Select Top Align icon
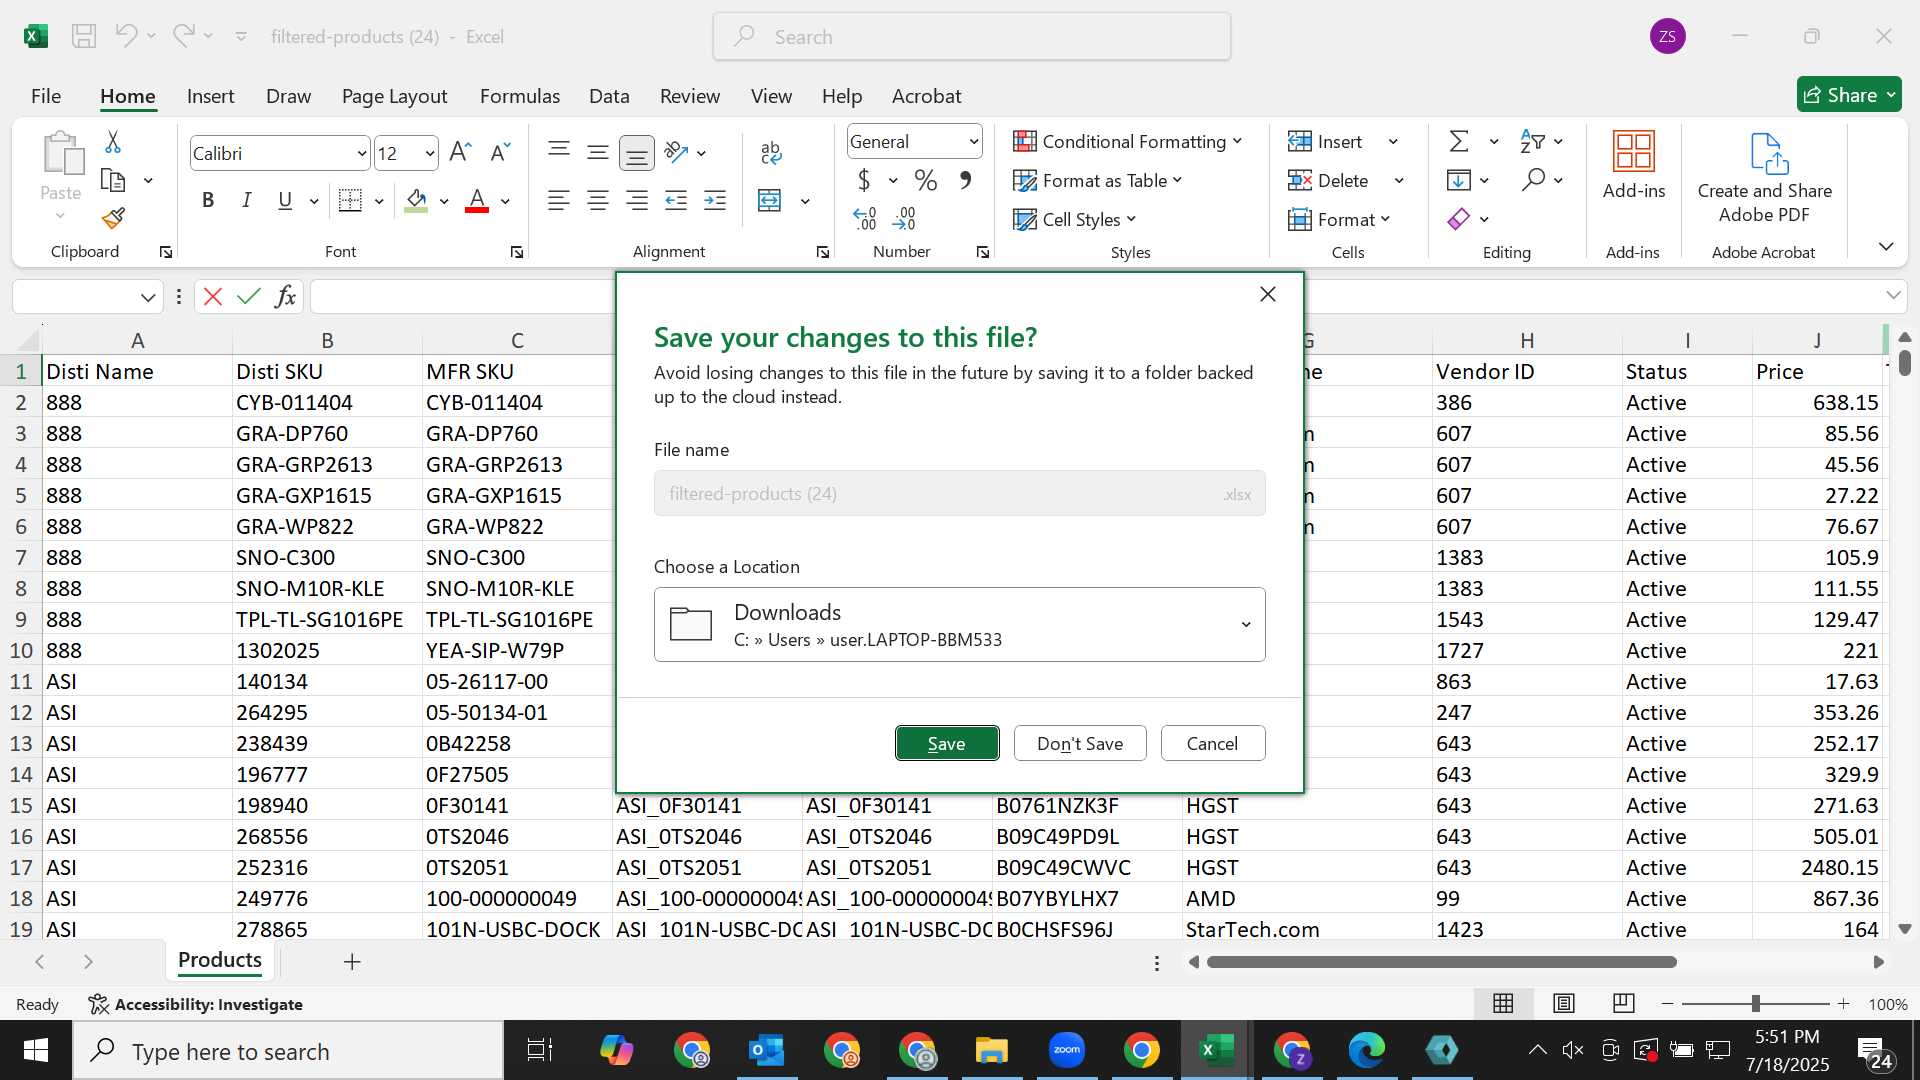1920x1080 pixels. [x=559, y=151]
